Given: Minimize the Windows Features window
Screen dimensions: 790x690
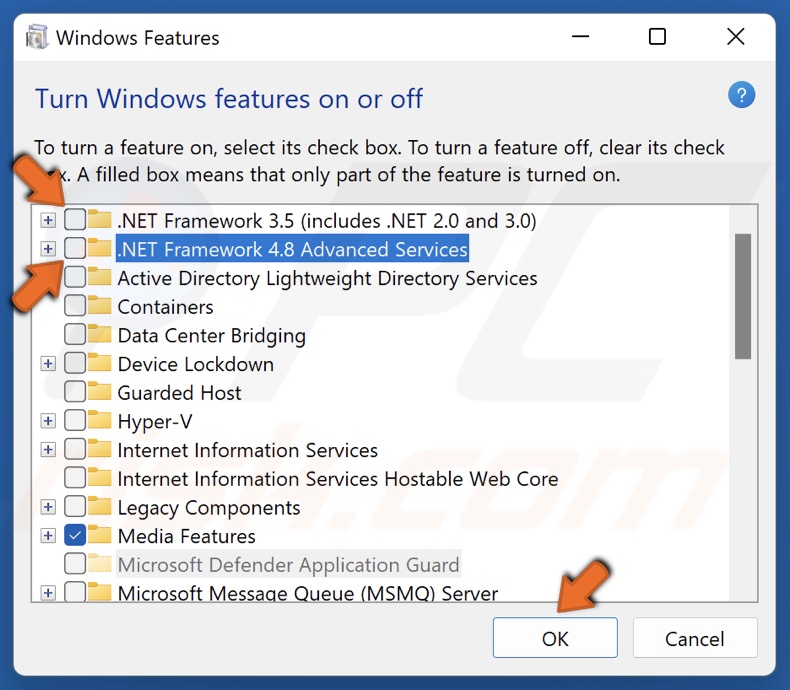Looking at the screenshot, I should pos(580,37).
